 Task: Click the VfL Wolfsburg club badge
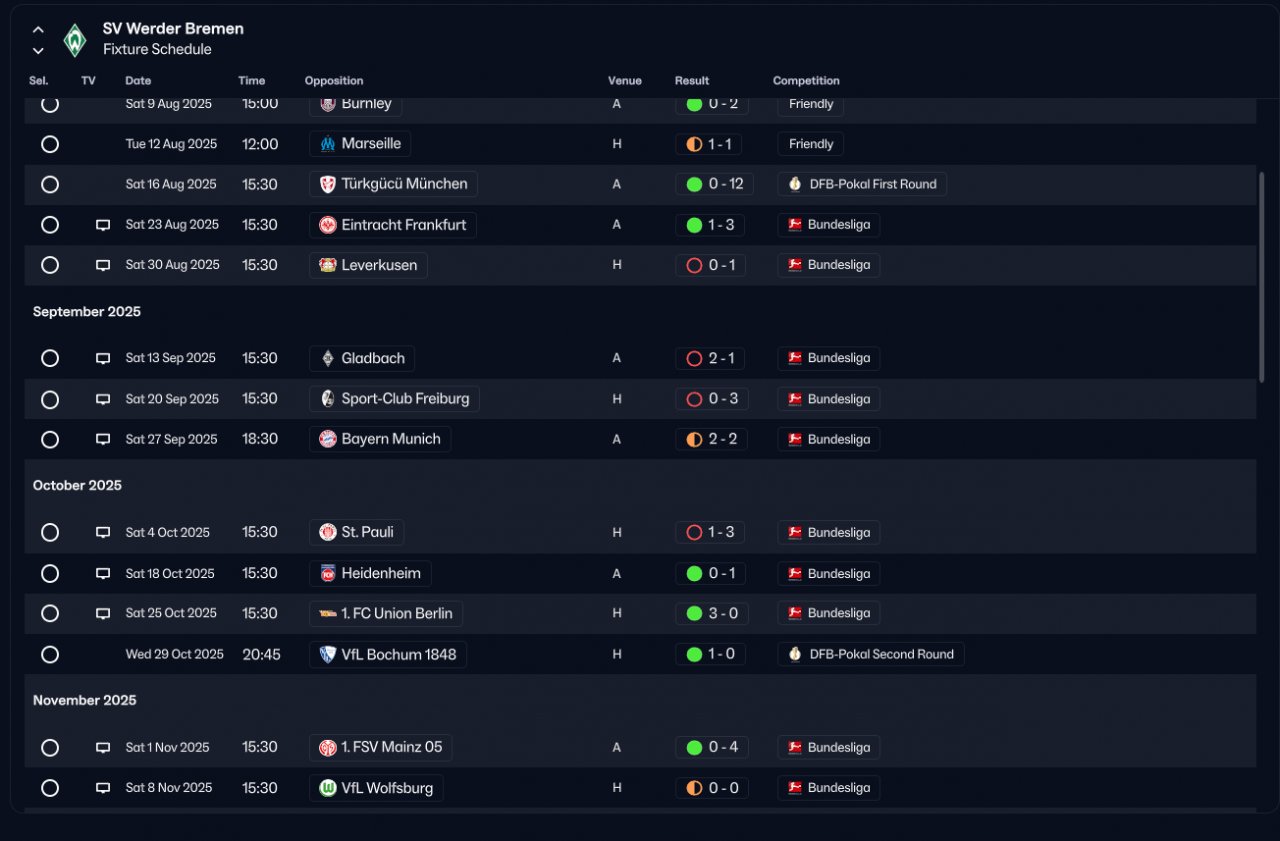(x=327, y=788)
